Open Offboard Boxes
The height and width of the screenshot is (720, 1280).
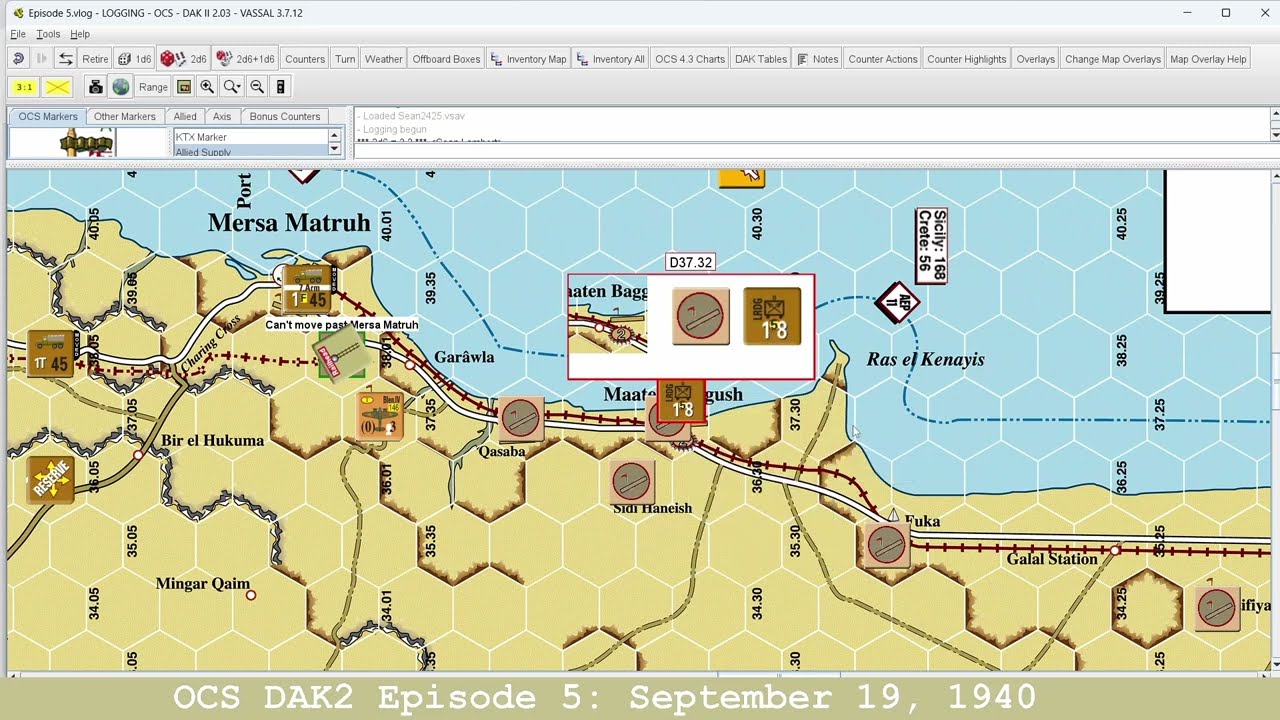[446, 59]
